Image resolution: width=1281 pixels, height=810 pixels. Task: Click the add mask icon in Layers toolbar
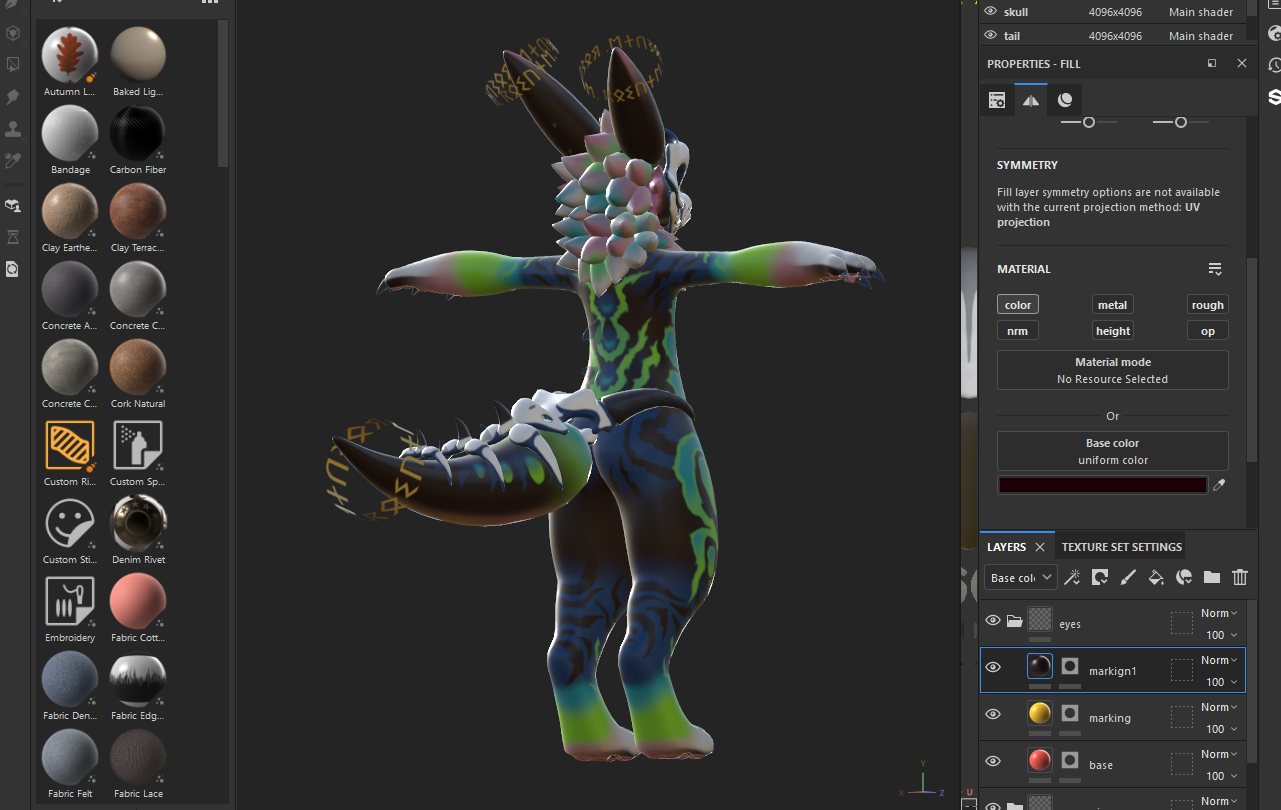click(x=1100, y=577)
